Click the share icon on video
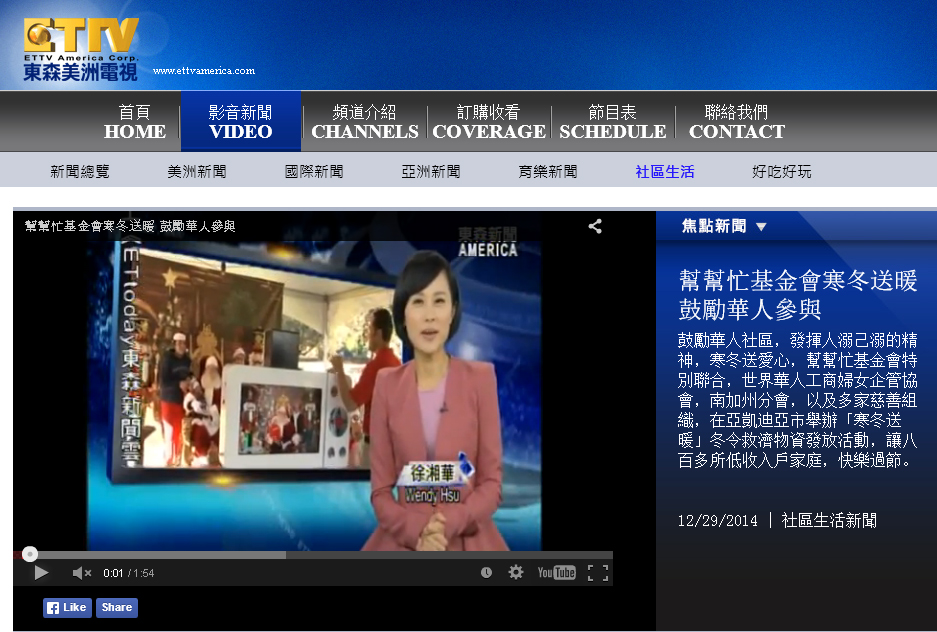This screenshot has width=937, height=632. (595, 226)
